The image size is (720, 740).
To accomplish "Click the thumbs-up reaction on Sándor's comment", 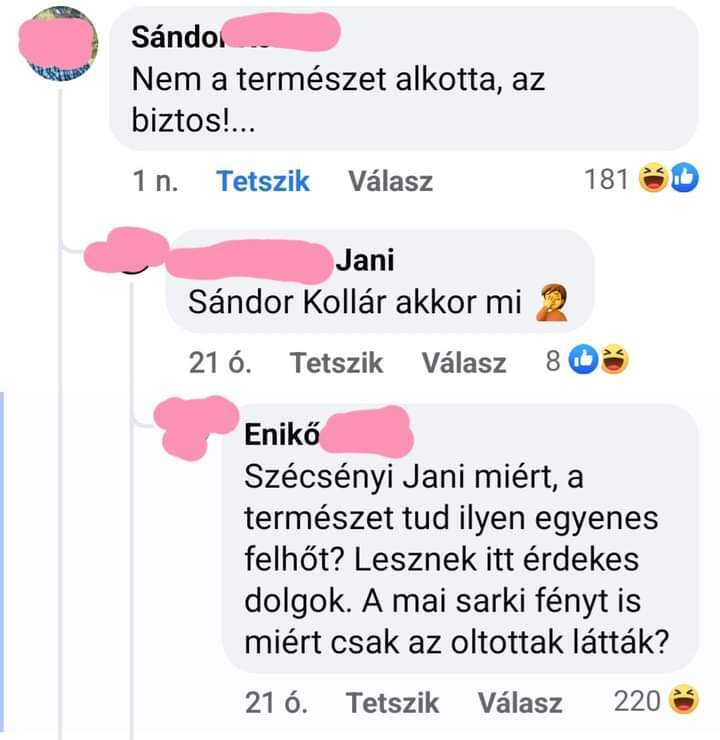I will [684, 177].
